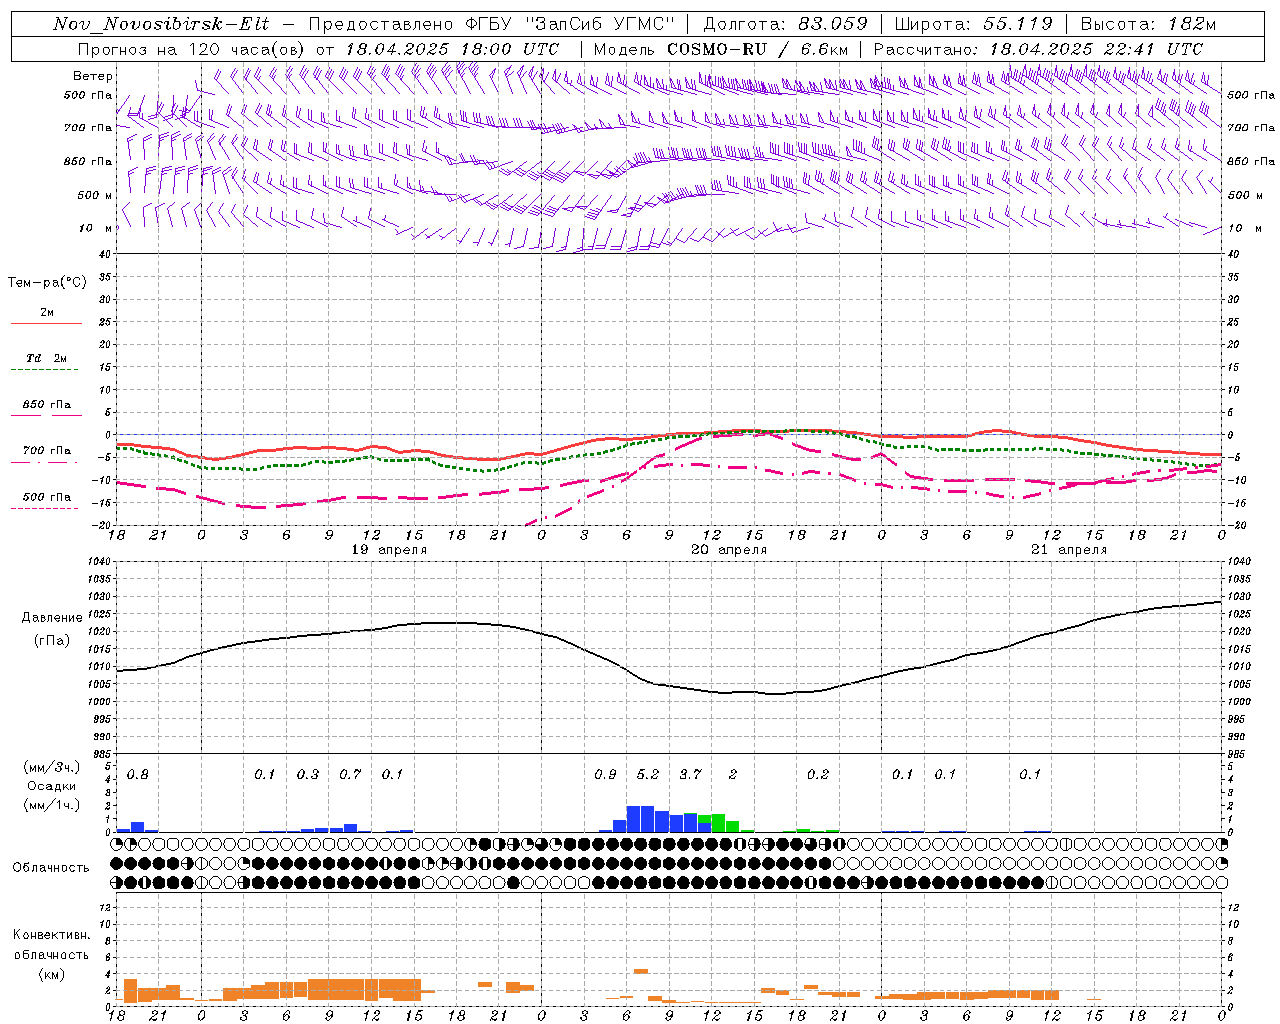1280x1024 pixels.
Task: Click the Конвективн. label
Action: click(51, 935)
